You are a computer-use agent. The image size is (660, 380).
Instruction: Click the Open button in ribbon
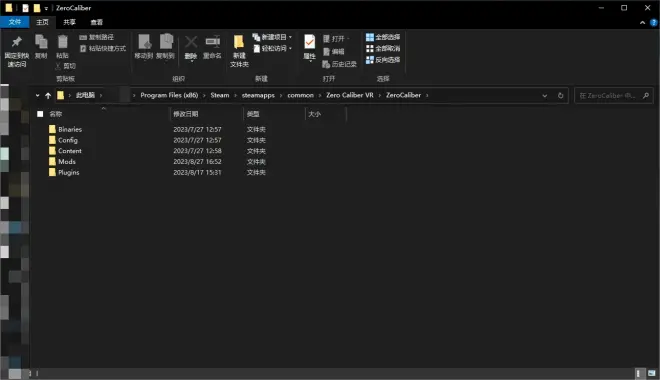click(x=336, y=39)
